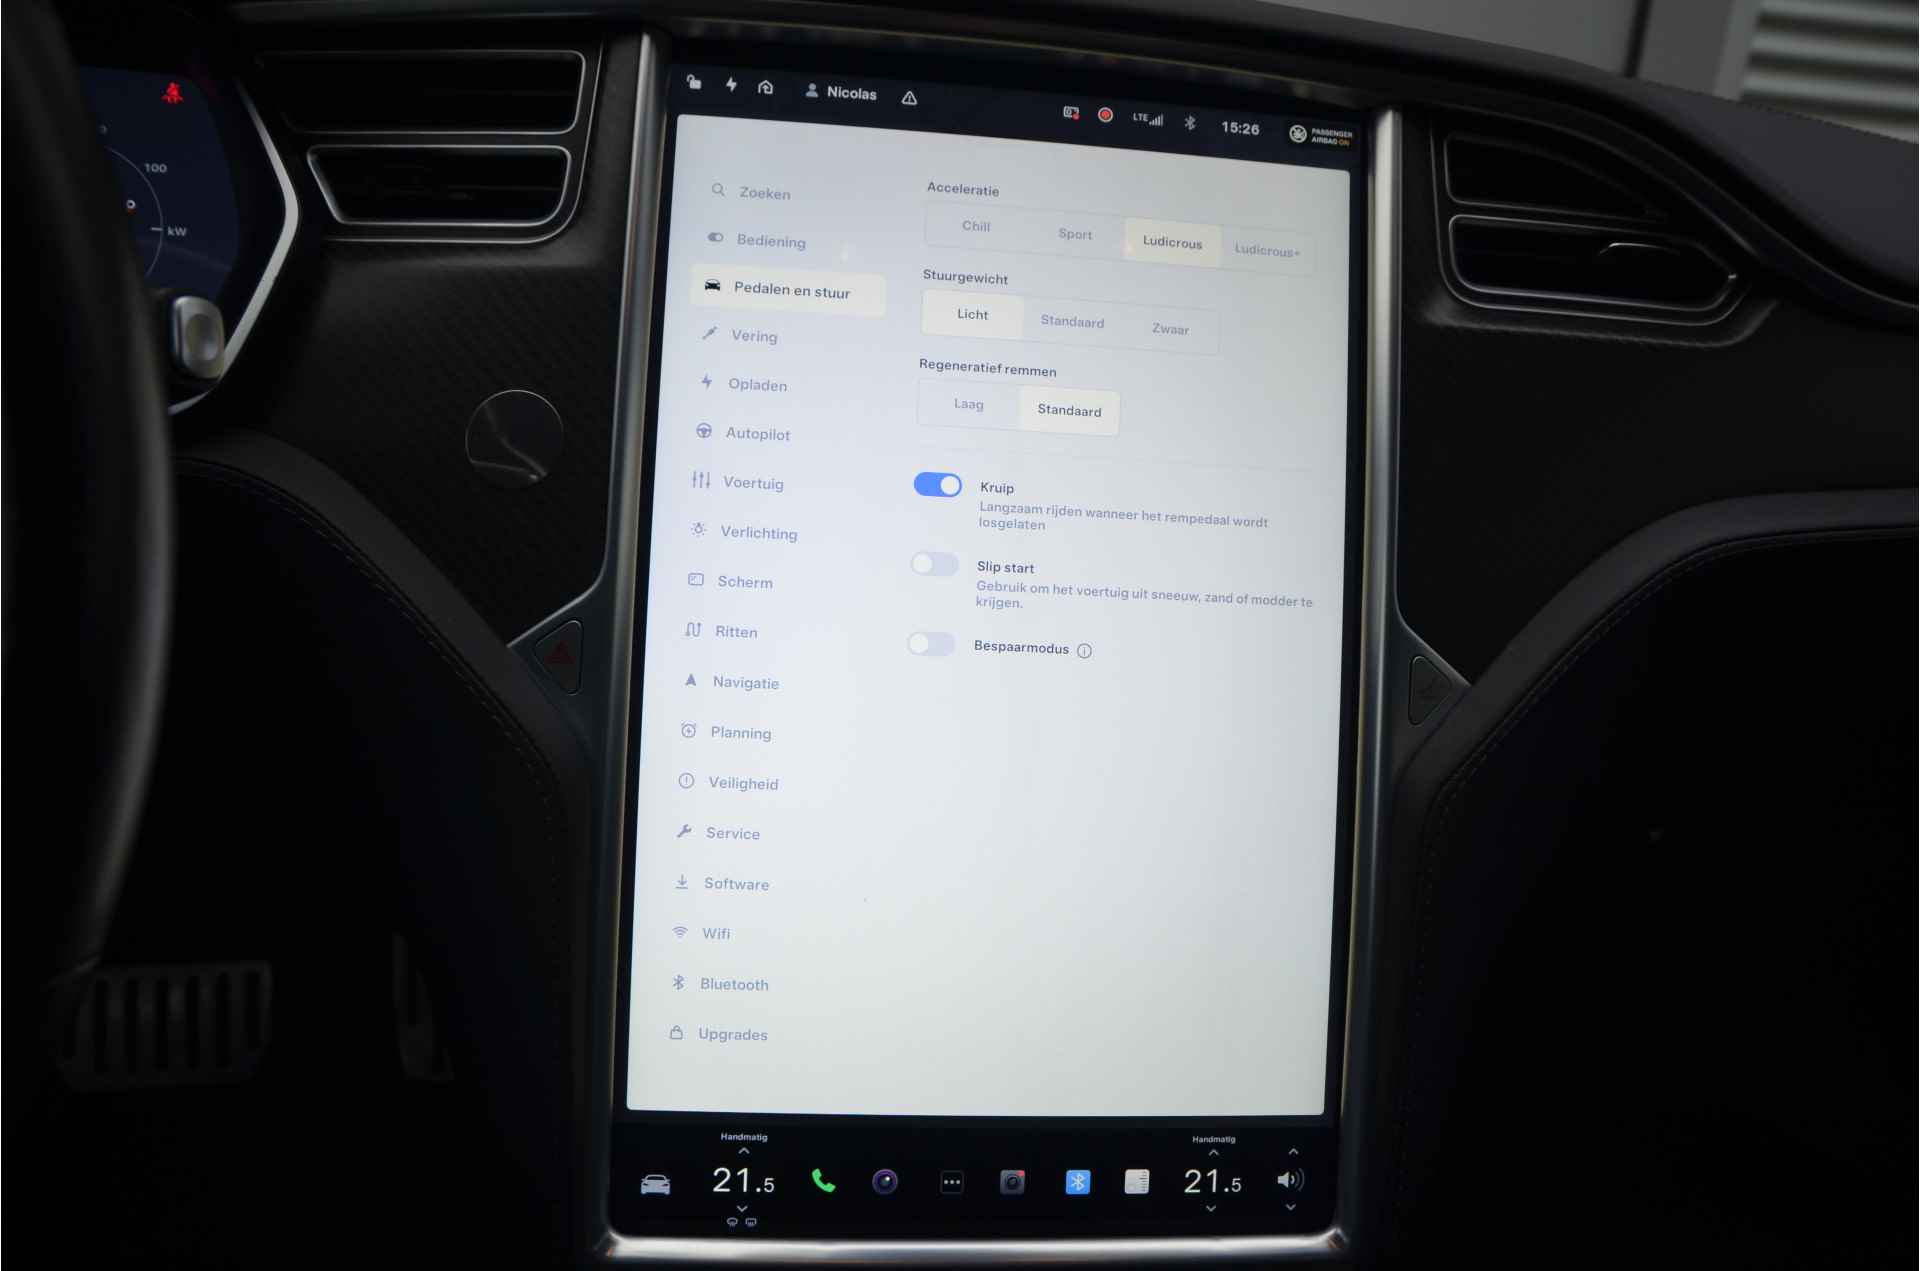This screenshot has width=1920, height=1271.
Task: Click the Bediening controls icon
Action: 713,238
